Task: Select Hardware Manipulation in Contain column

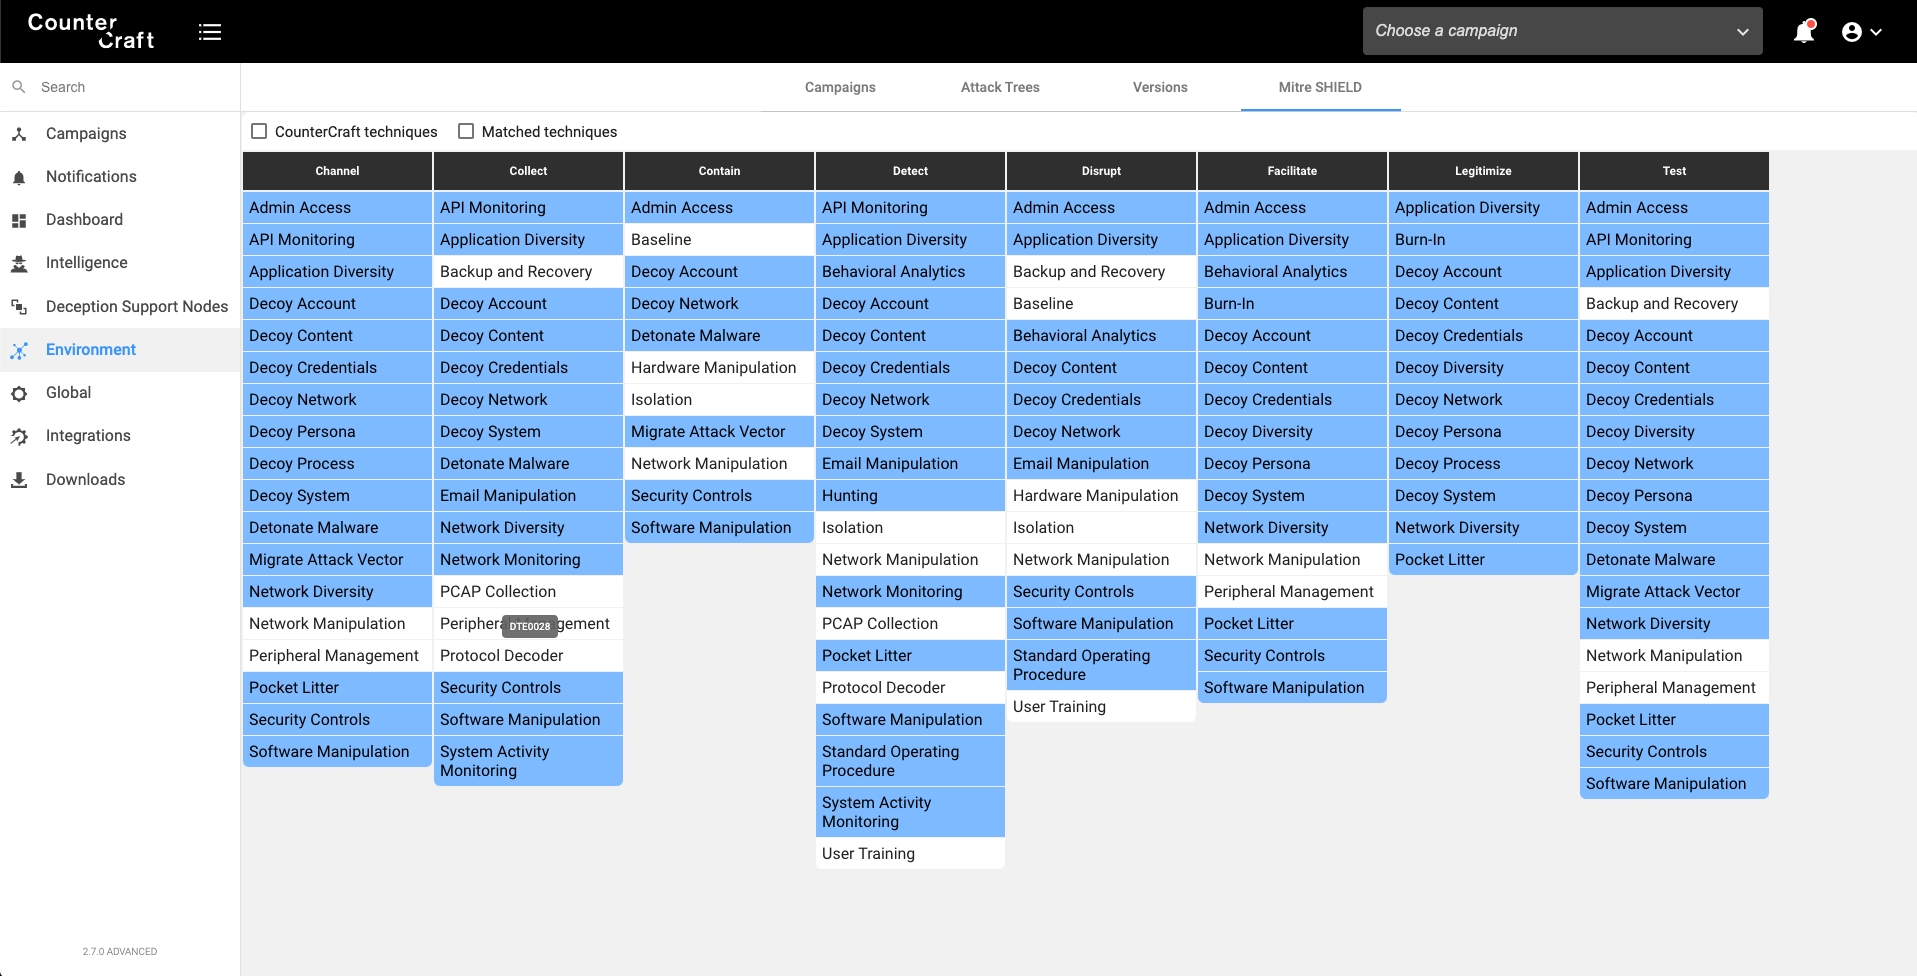Action: 719,368
